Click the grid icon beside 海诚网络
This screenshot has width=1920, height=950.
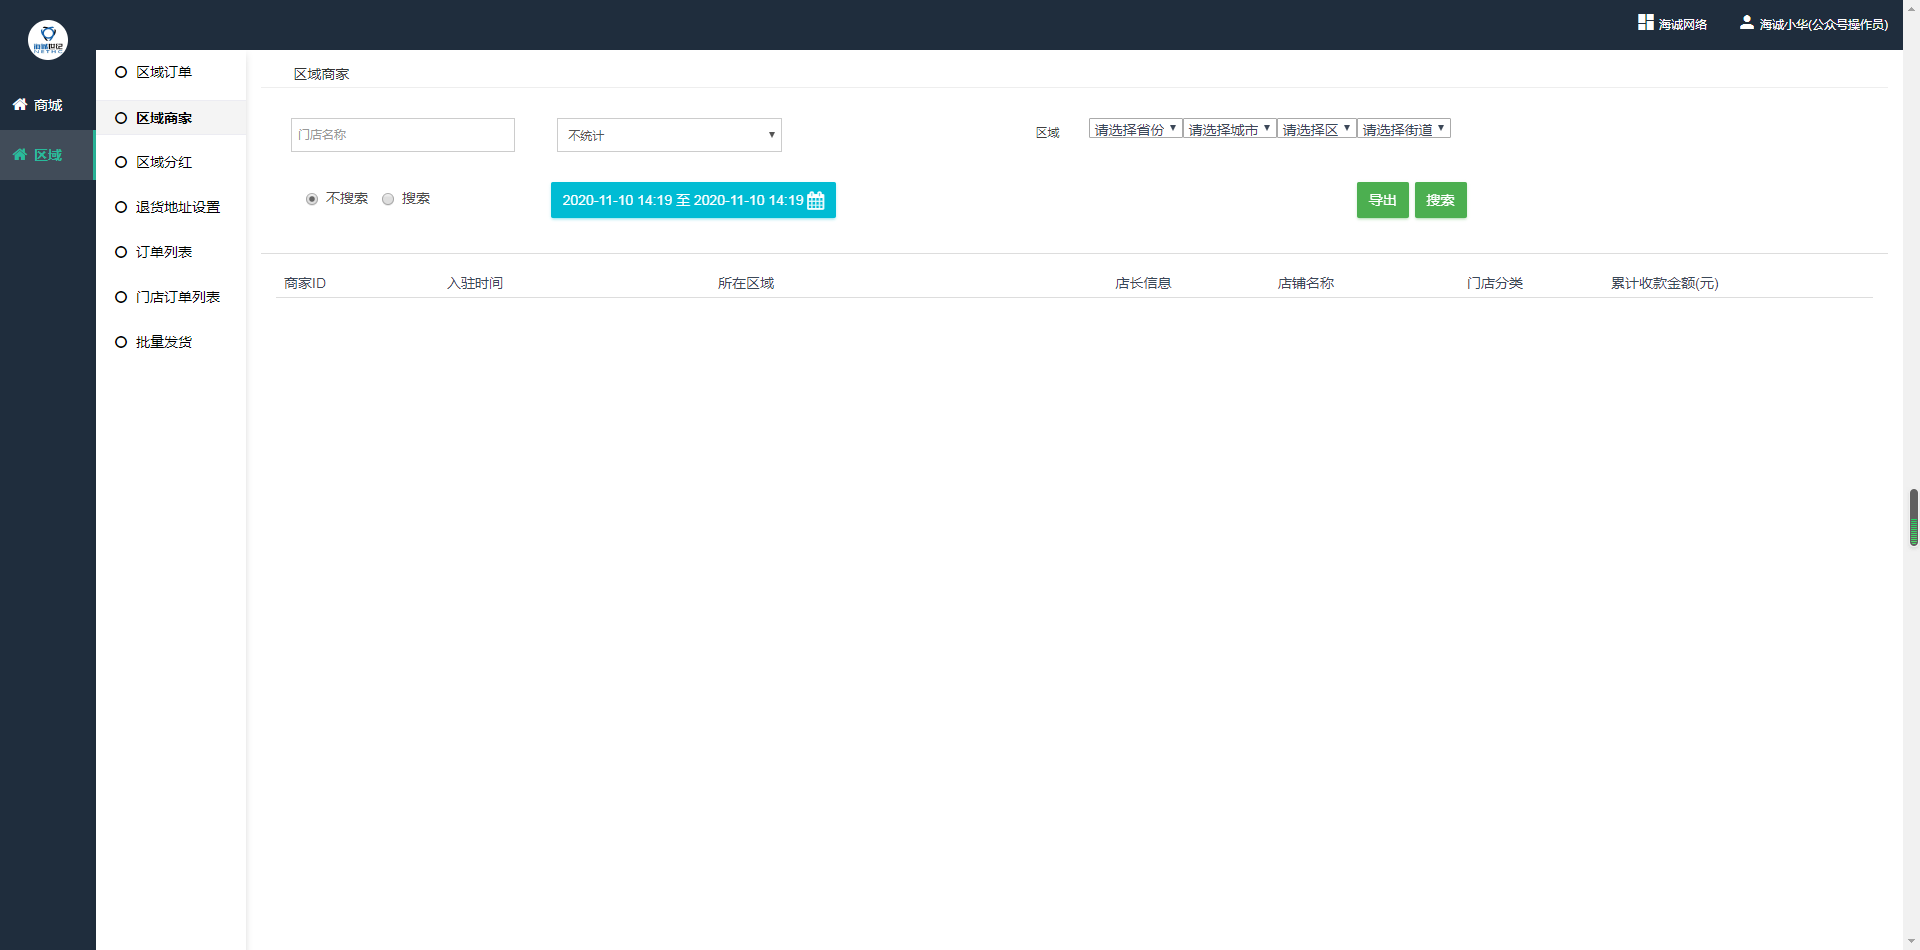tap(1645, 22)
